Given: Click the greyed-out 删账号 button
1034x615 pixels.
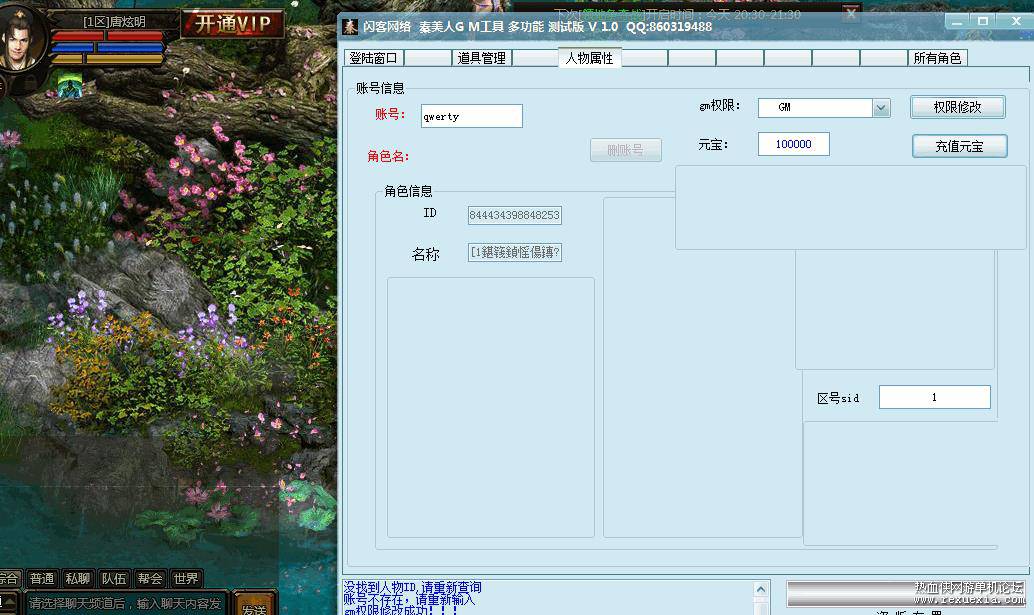Looking at the screenshot, I should pos(625,150).
